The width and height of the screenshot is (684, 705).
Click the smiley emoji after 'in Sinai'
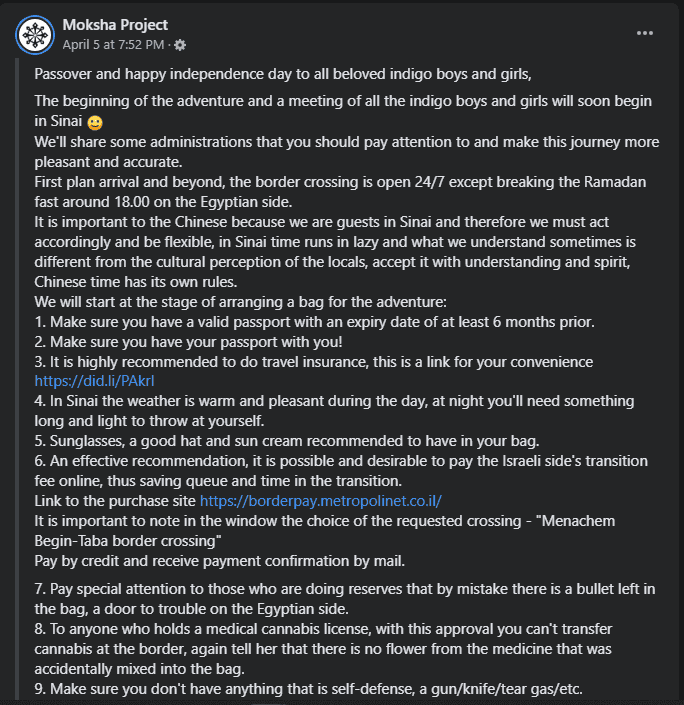(x=94, y=122)
